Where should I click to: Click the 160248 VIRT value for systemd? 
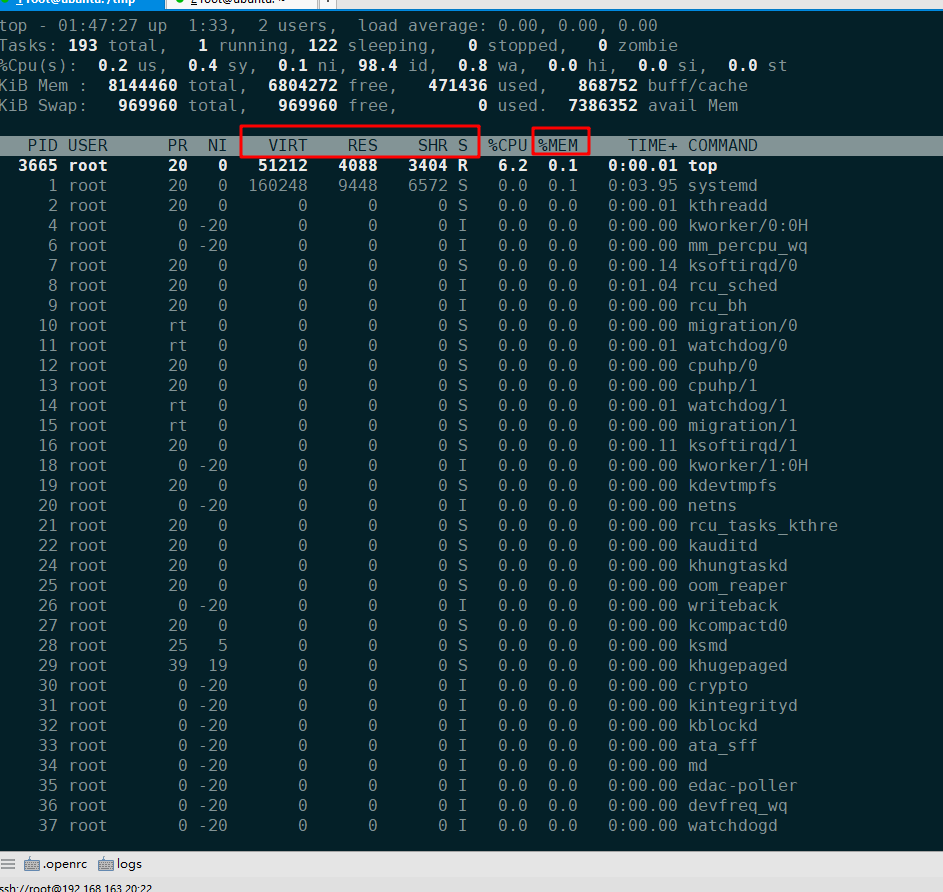278,186
